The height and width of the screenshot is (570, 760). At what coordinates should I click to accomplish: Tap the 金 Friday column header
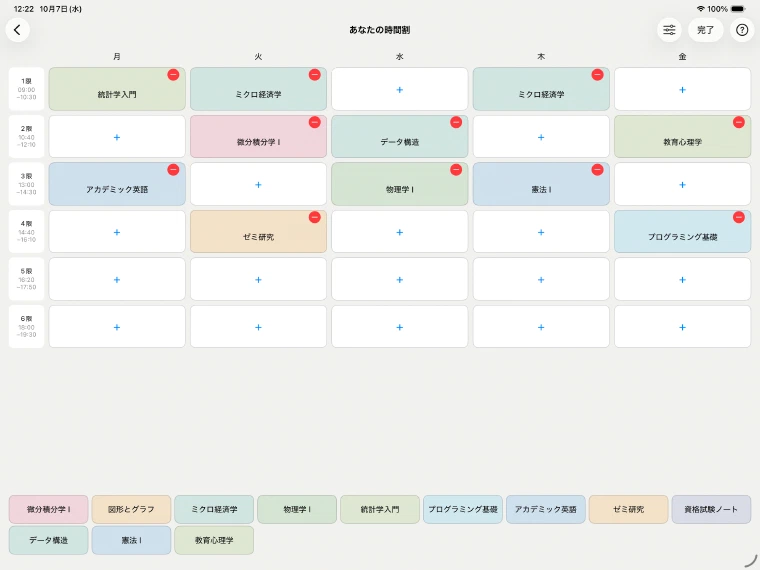click(x=682, y=57)
